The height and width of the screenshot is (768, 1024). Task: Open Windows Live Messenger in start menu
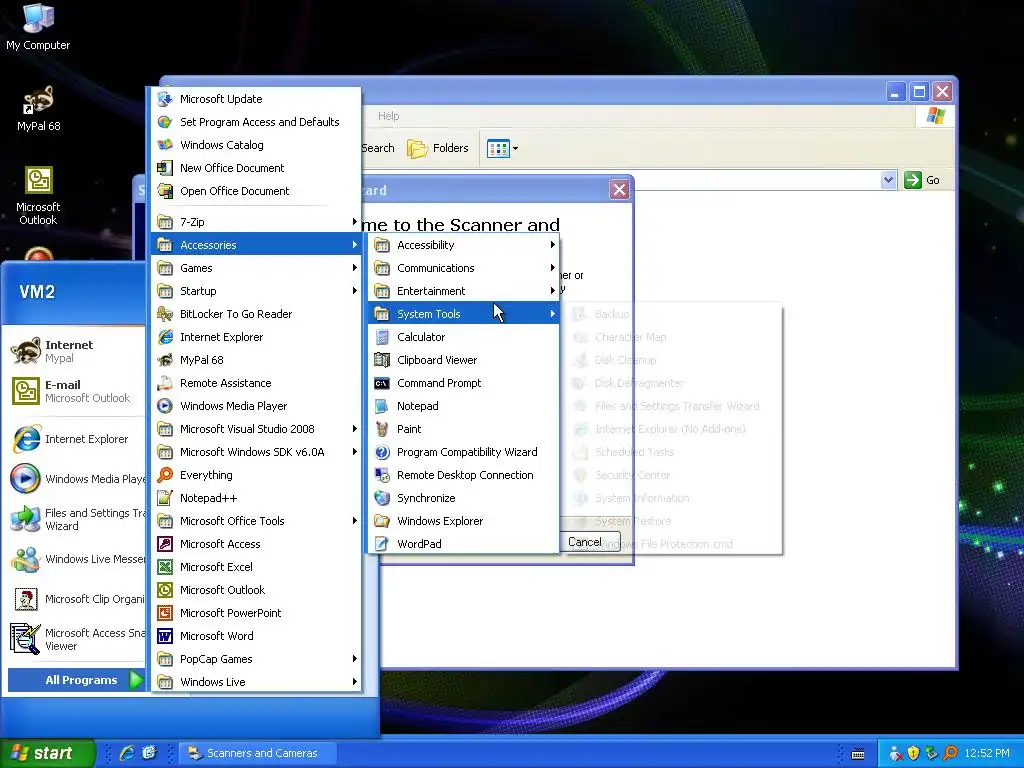[x=76, y=559]
